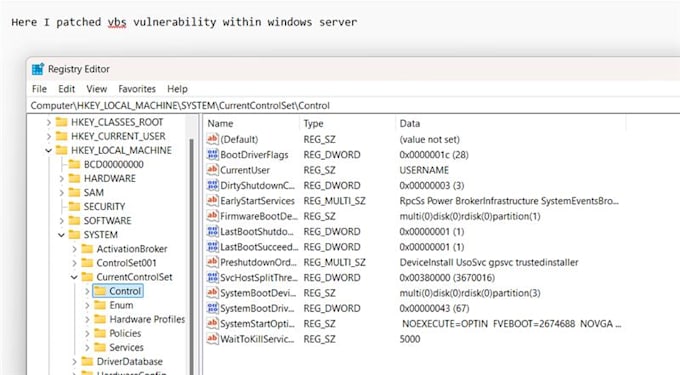This screenshot has width=680, height=375.
Task: Click the (Default) string value icon
Action: pyautogui.click(x=212, y=139)
